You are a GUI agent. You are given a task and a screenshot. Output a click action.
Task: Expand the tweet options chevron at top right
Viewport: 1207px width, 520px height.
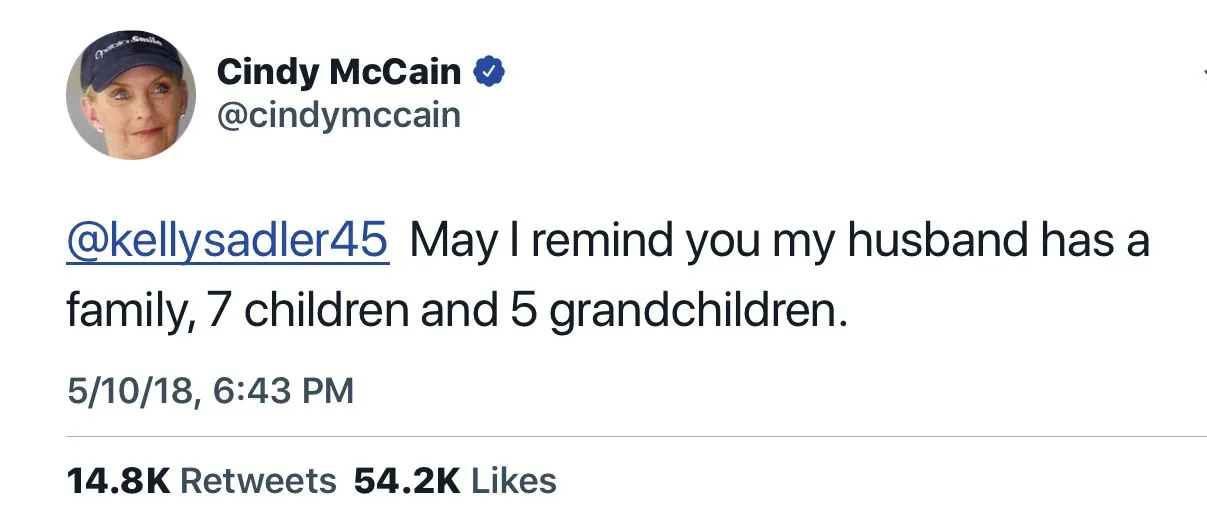pyautogui.click(x=1202, y=72)
